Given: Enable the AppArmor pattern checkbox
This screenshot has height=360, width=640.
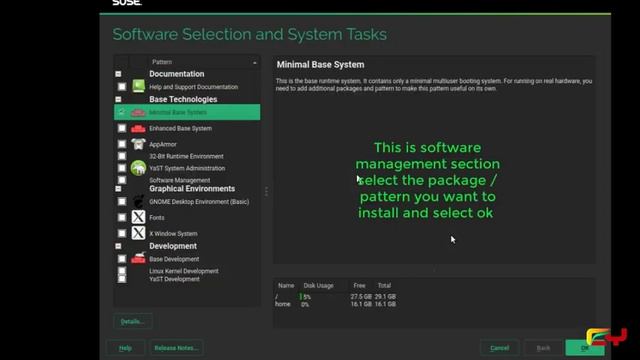Looking at the screenshot, I should [122, 144].
